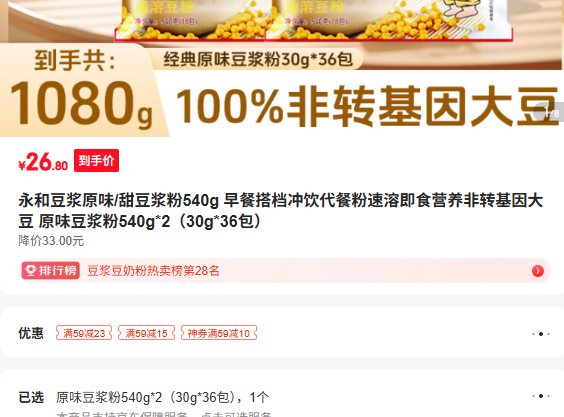Open 豆浆豆奶粉热卖榜第28名 ranking link
The image size is (564, 417).
point(153,271)
